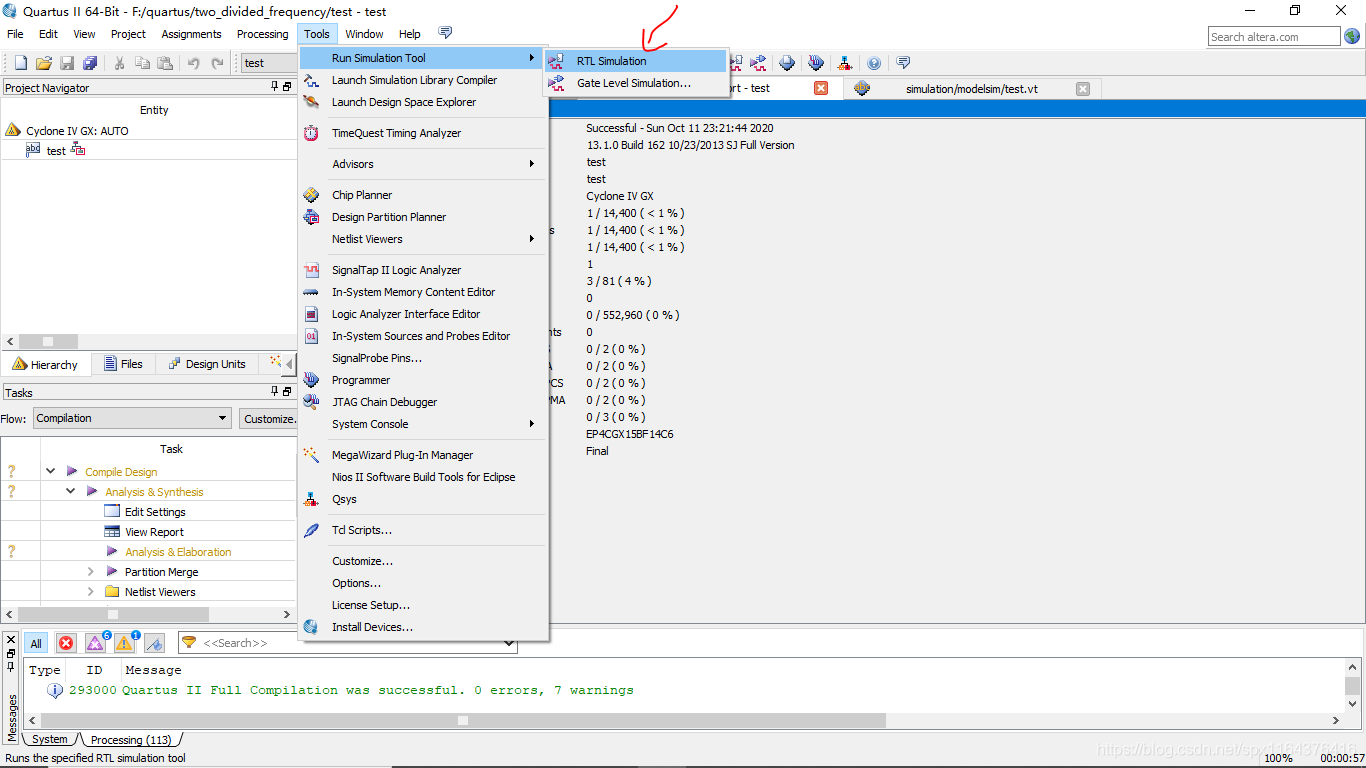Click the Redo toolbar icon
The width and height of the screenshot is (1366, 768).
217,63
